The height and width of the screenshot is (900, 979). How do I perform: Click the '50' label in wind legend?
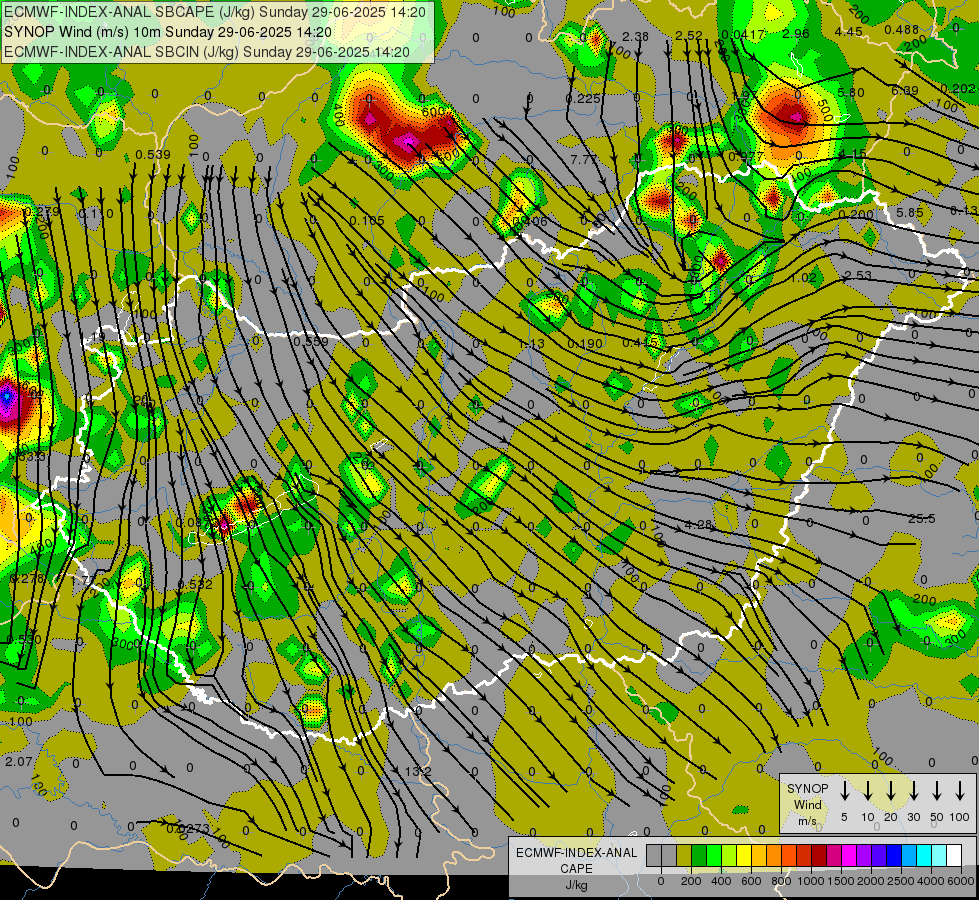[x=937, y=817]
